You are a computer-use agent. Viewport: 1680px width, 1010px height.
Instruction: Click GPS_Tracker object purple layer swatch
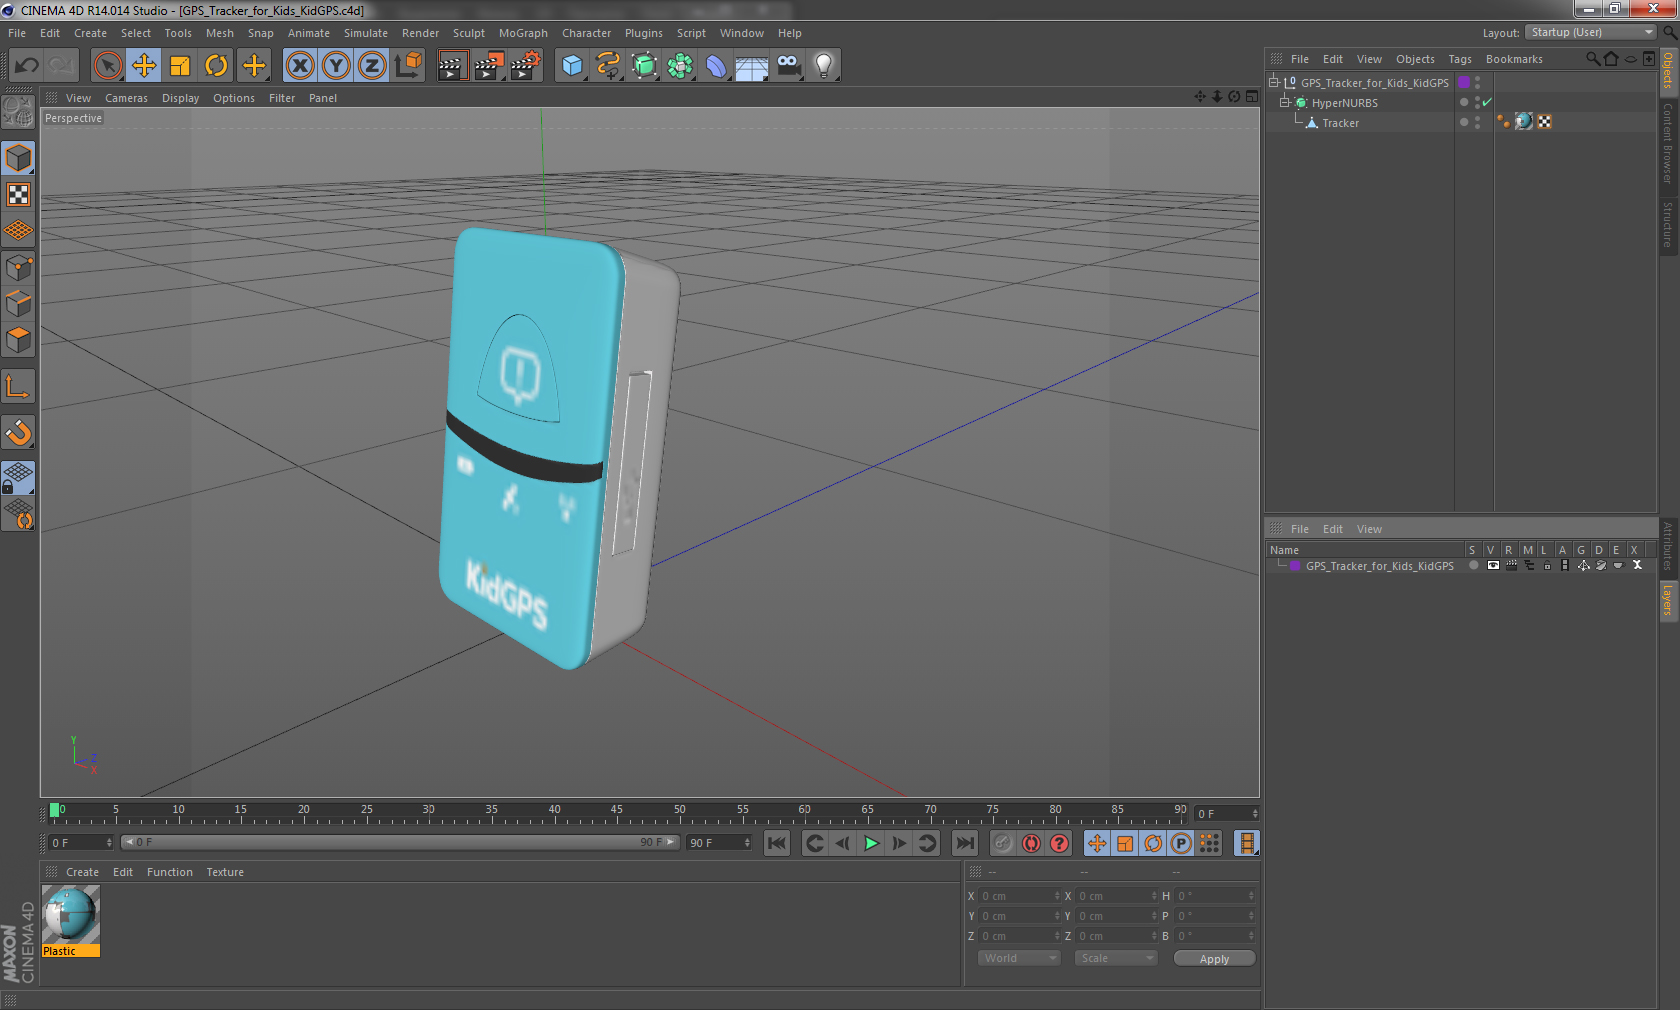(1464, 83)
